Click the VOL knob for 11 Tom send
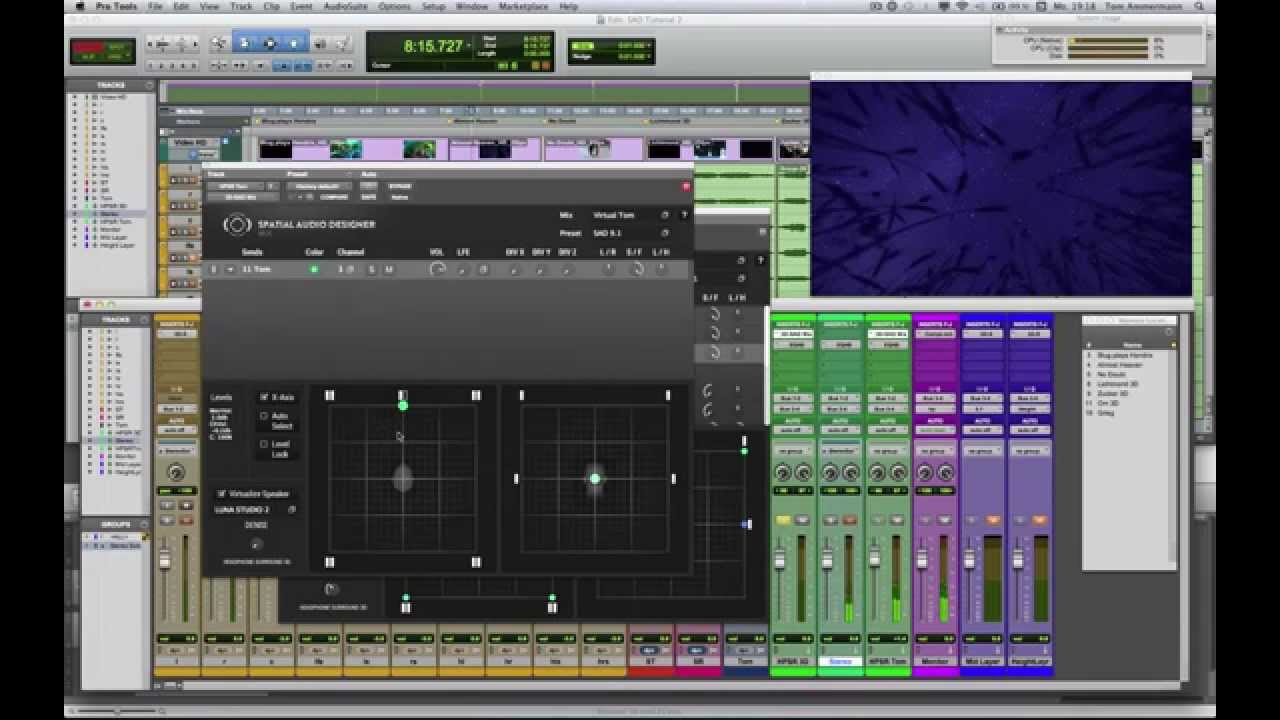This screenshot has height=720, width=1280. pos(437,269)
